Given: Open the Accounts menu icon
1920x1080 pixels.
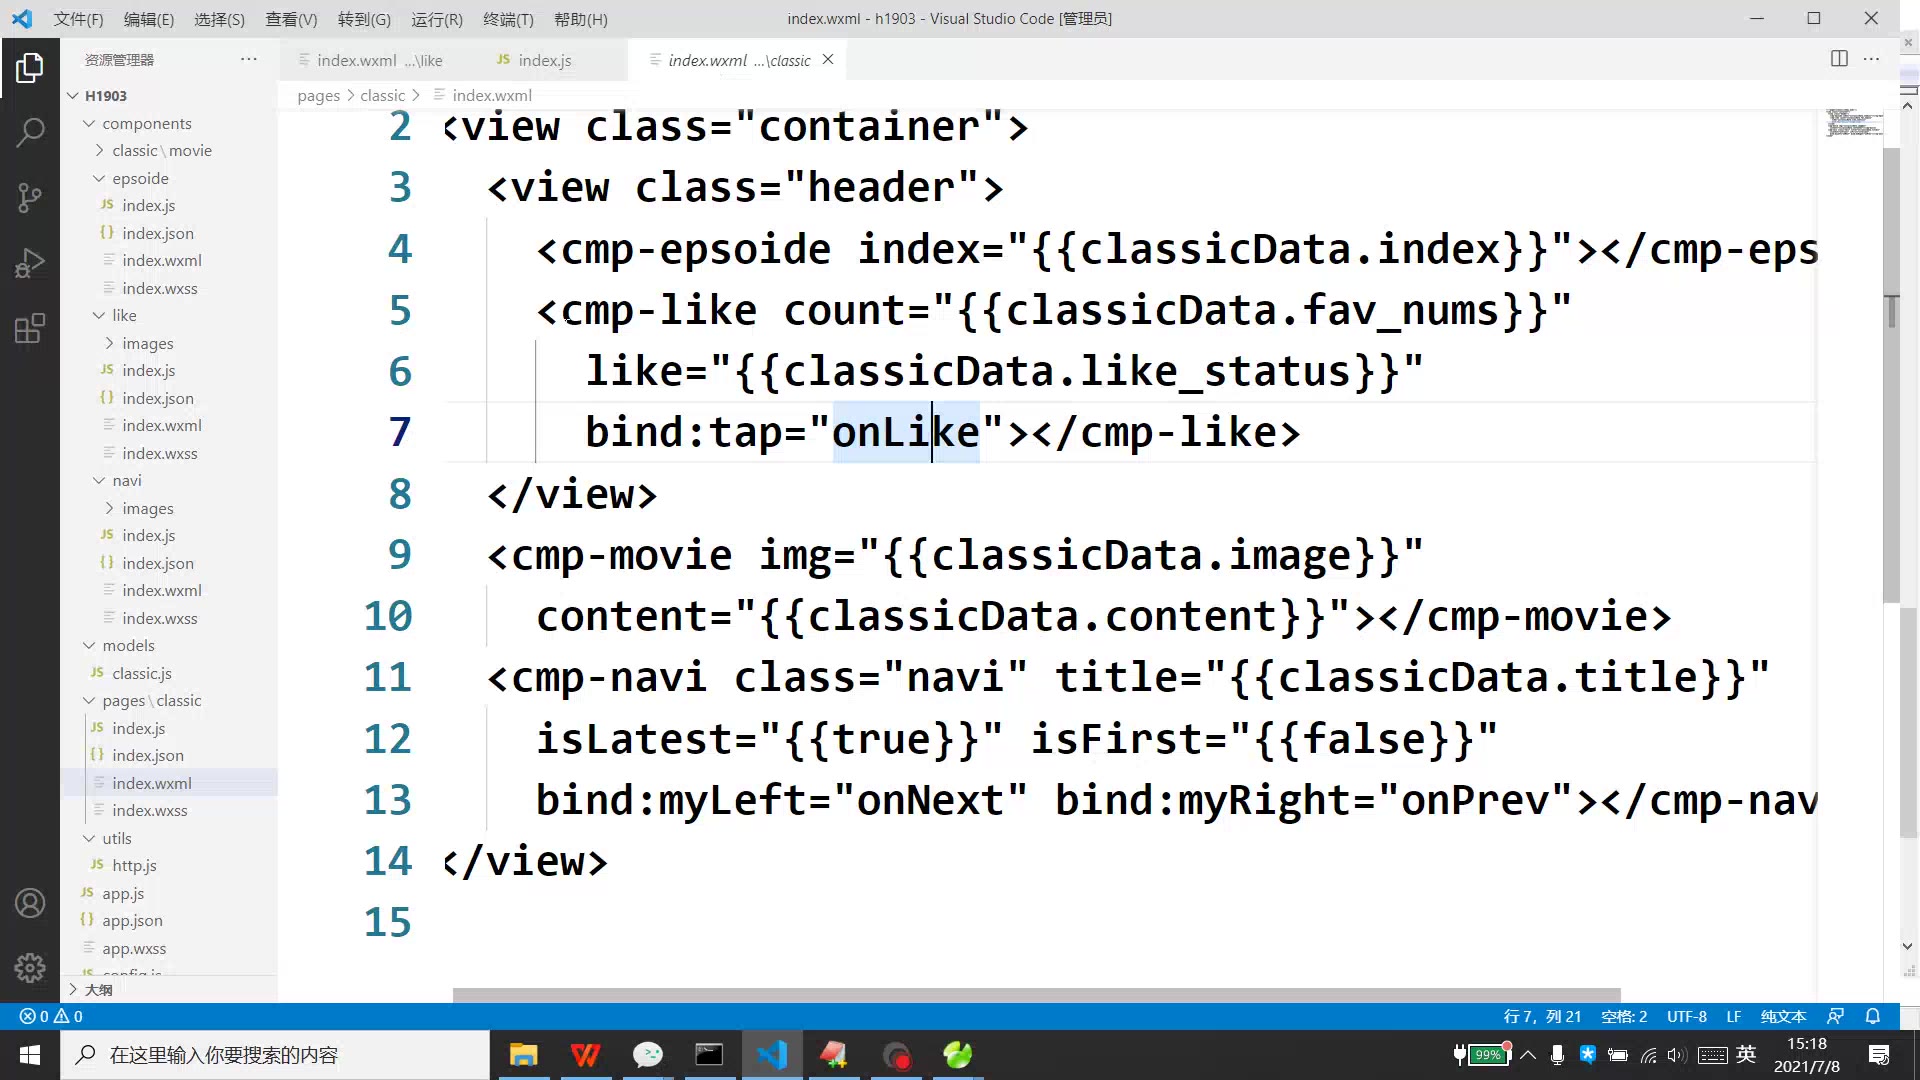Looking at the screenshot, I should [30, 903].
